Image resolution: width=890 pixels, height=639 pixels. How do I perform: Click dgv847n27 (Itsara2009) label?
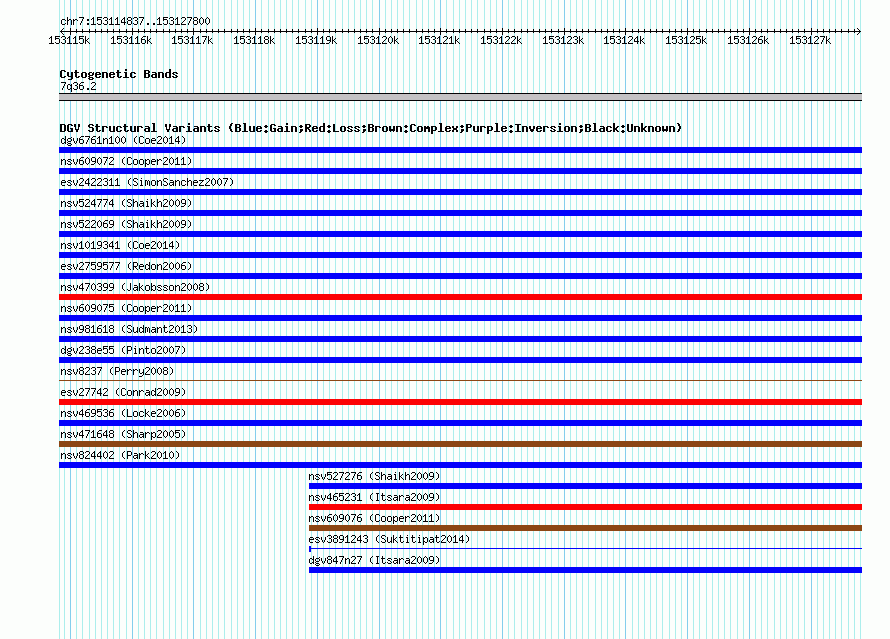point(374,560)
